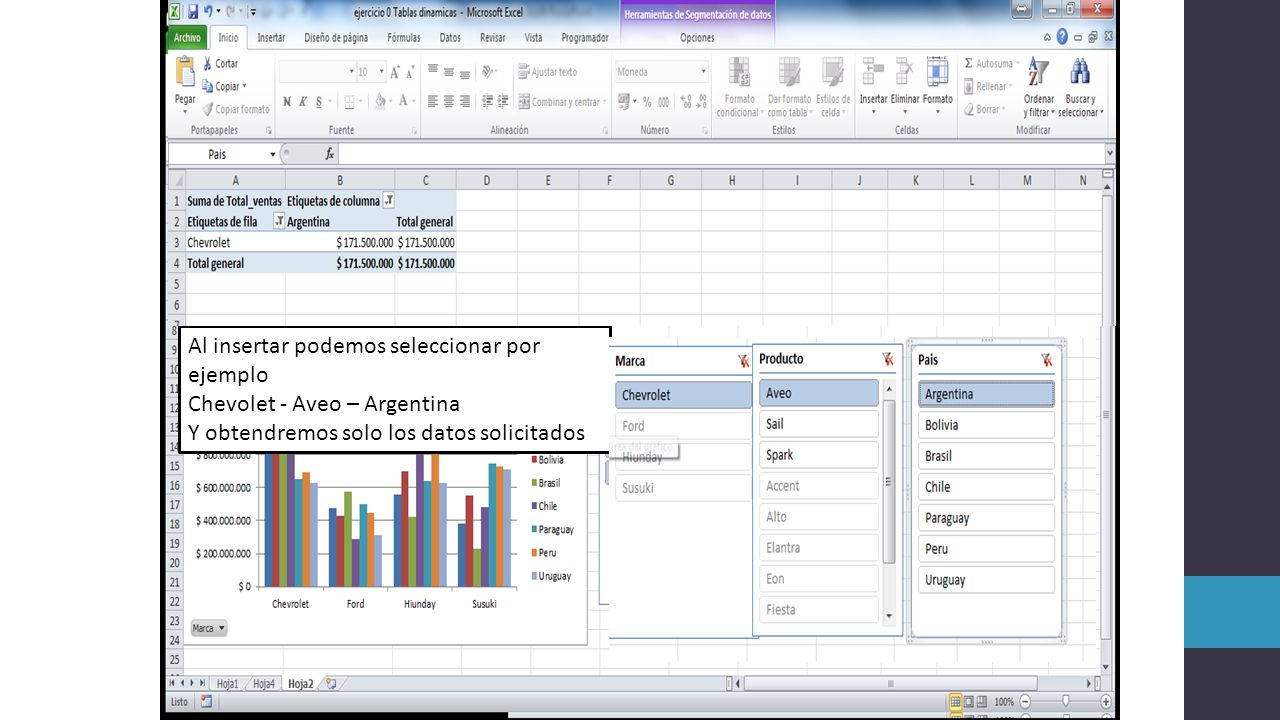Save the workbook from the quick access toolbar
The width and height of the screenshot is (1280, 720).
(192, 11)
